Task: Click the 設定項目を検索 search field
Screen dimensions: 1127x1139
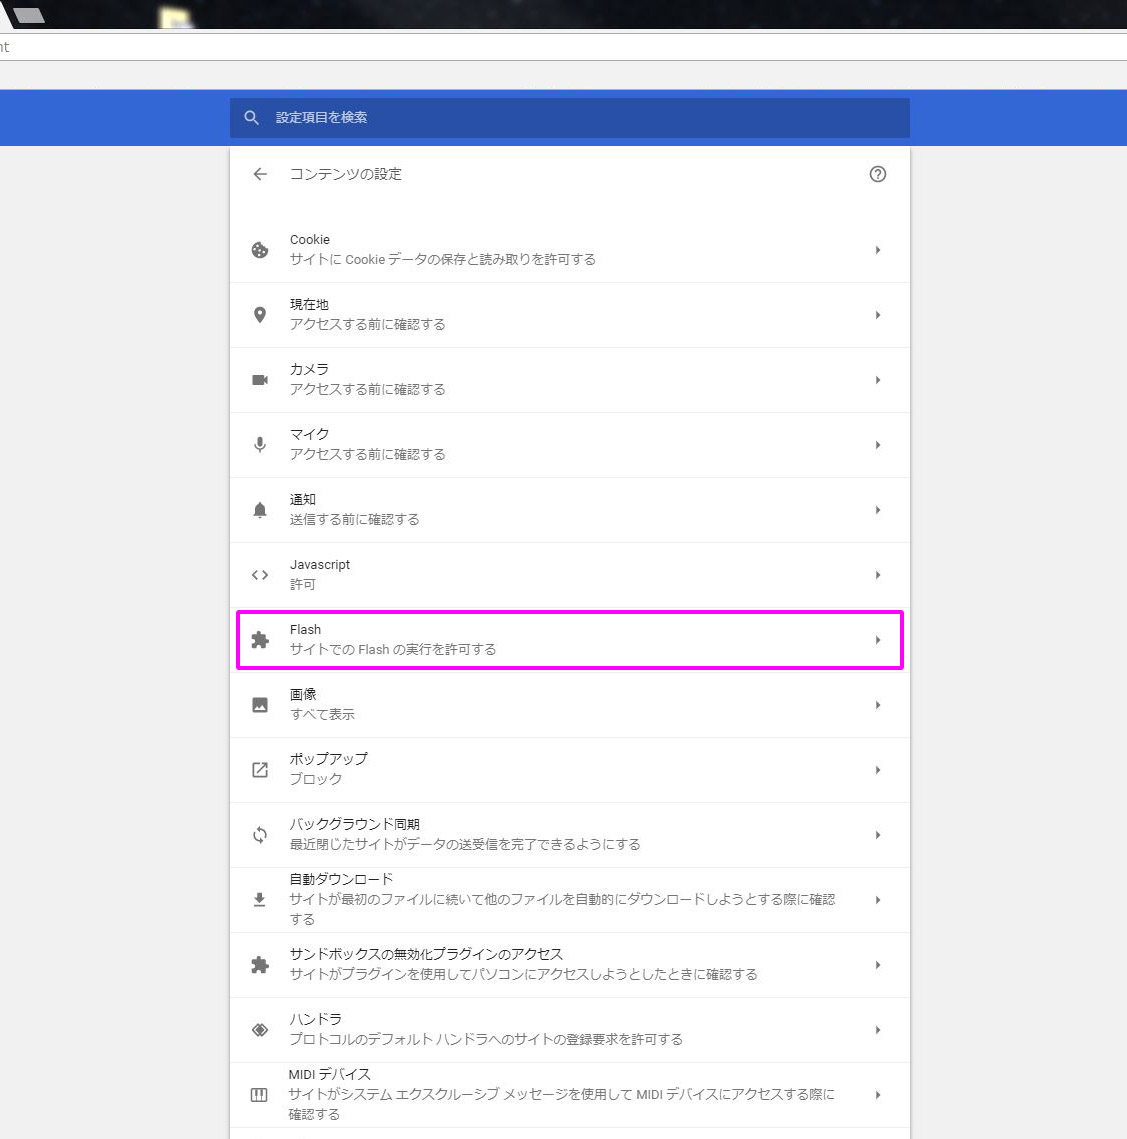Action: point(570,118)
